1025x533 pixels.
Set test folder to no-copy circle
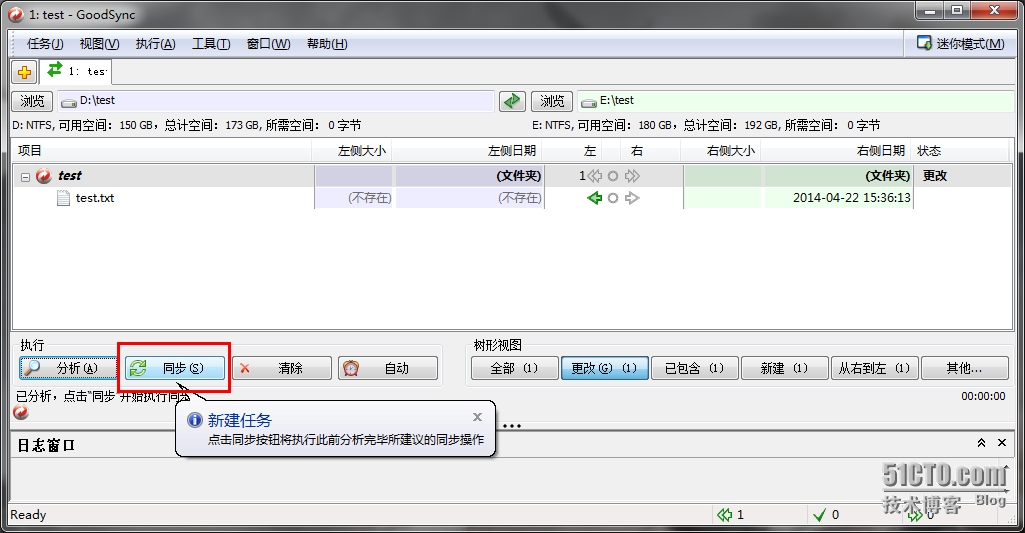point(613,176)
